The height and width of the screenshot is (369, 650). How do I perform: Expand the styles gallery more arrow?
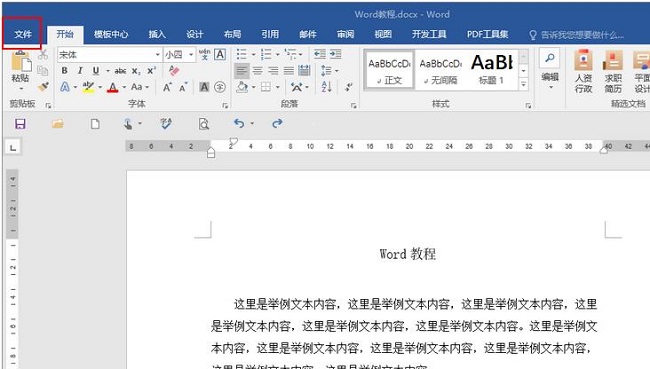pos(524,85)
